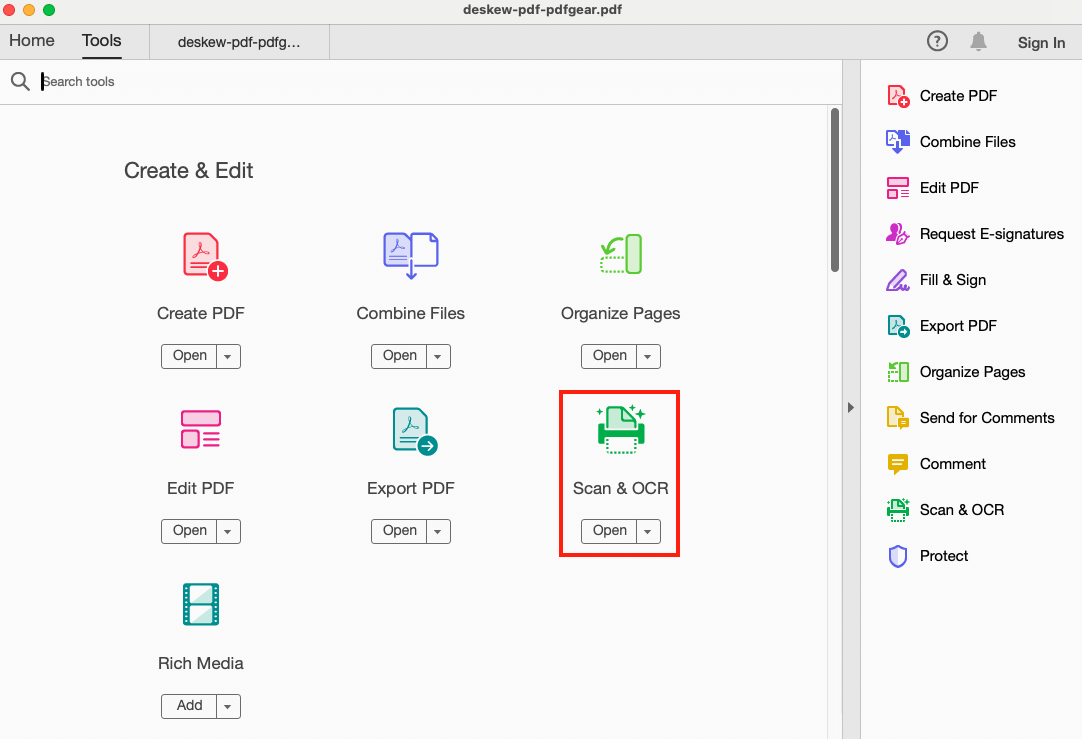Open notifications bell icon
Screen dimensions: 1082x739
tap(978, 41)
